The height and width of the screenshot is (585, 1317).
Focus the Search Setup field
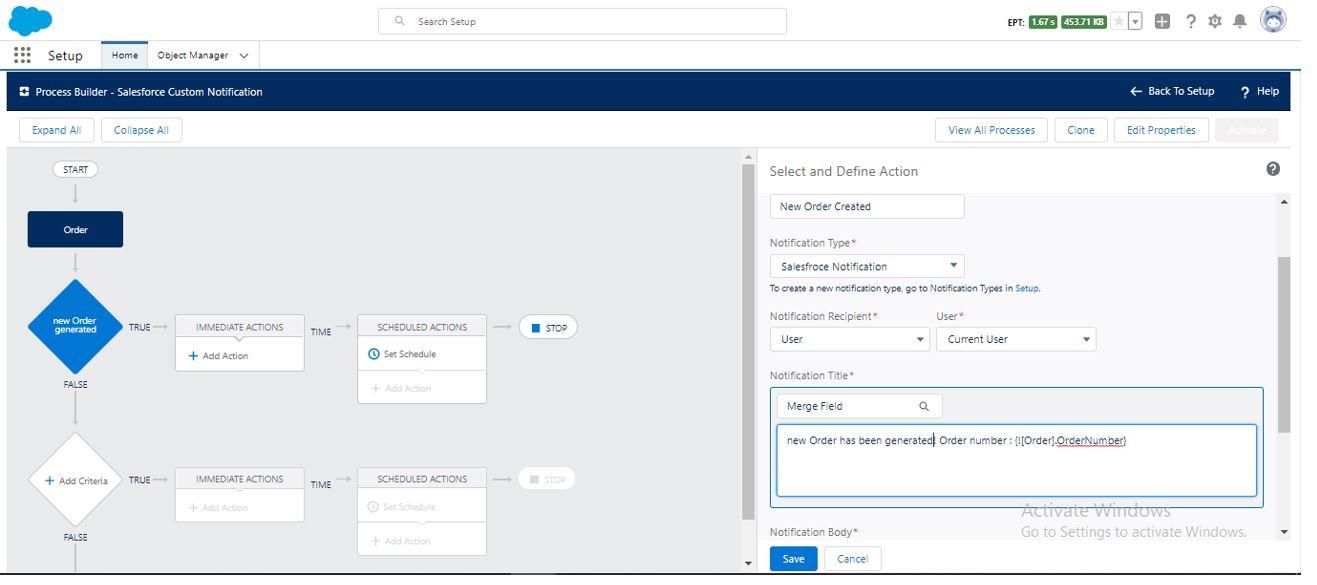[582, 21]
